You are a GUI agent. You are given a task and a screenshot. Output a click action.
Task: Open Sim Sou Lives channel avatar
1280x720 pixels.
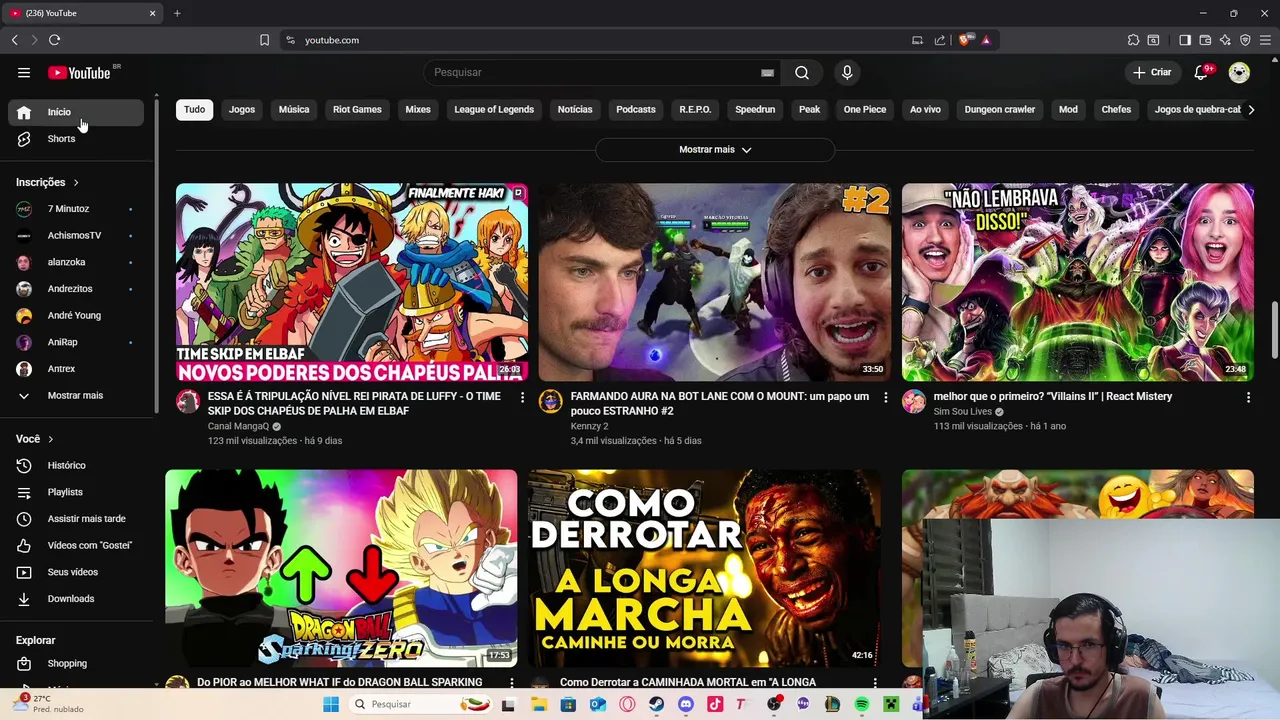914,402
